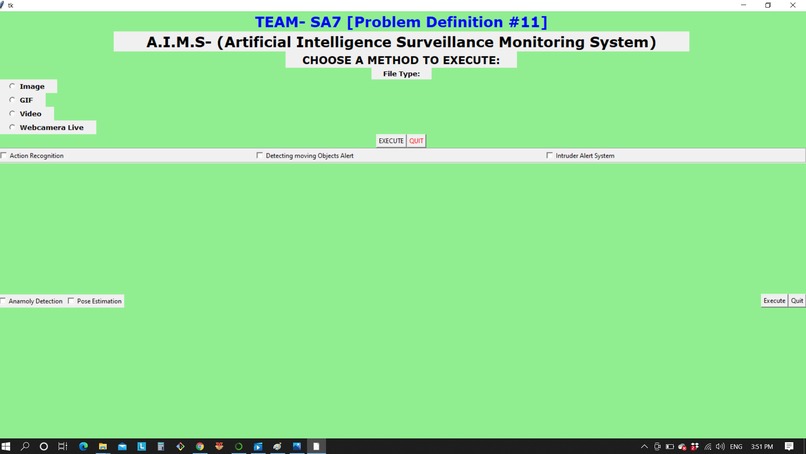Open Cortana circle icon in taskbar
806x454 pixels.
[x=44, y=446]
